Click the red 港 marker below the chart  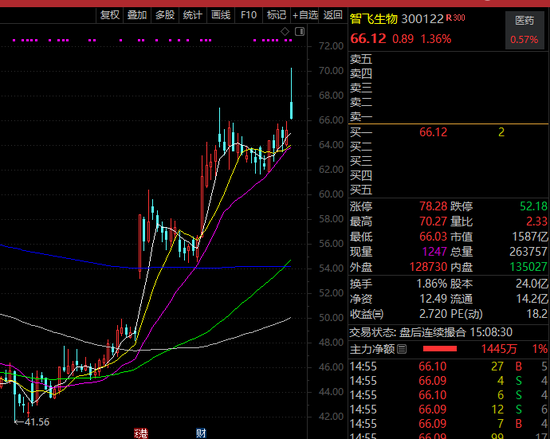[x=141, y=434]
